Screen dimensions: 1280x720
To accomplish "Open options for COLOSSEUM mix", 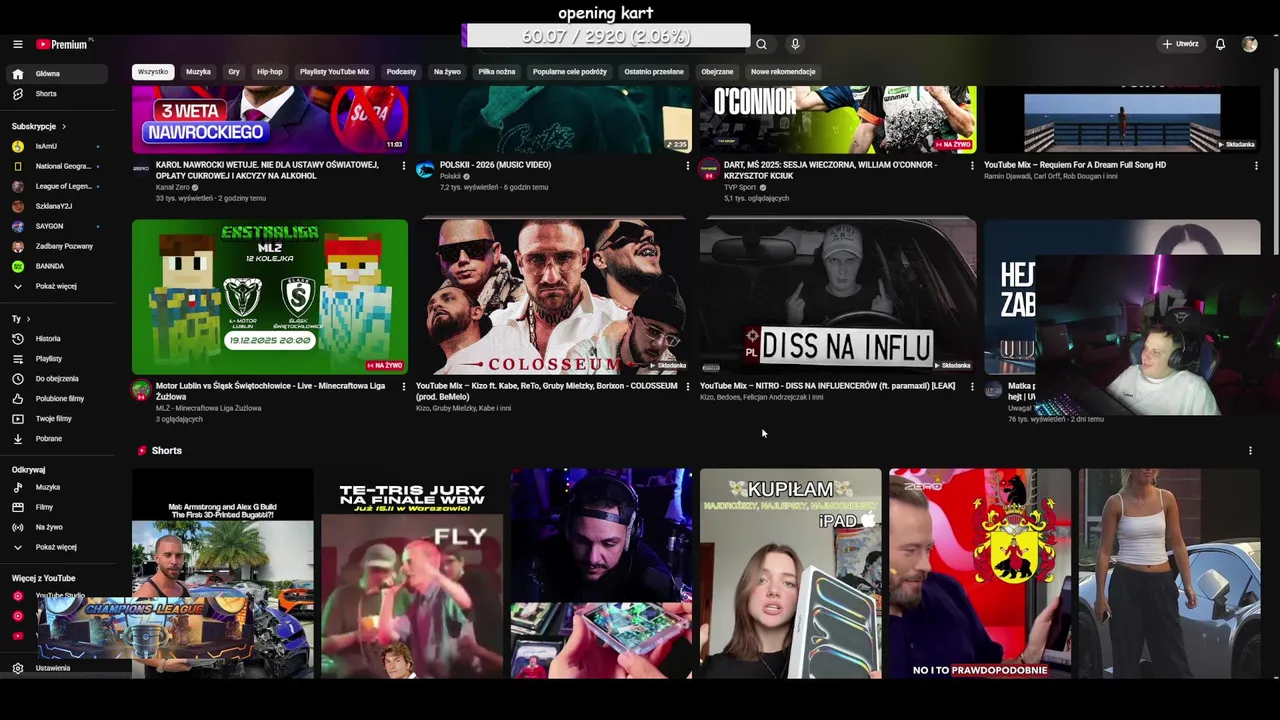I will tap(688, 387).
